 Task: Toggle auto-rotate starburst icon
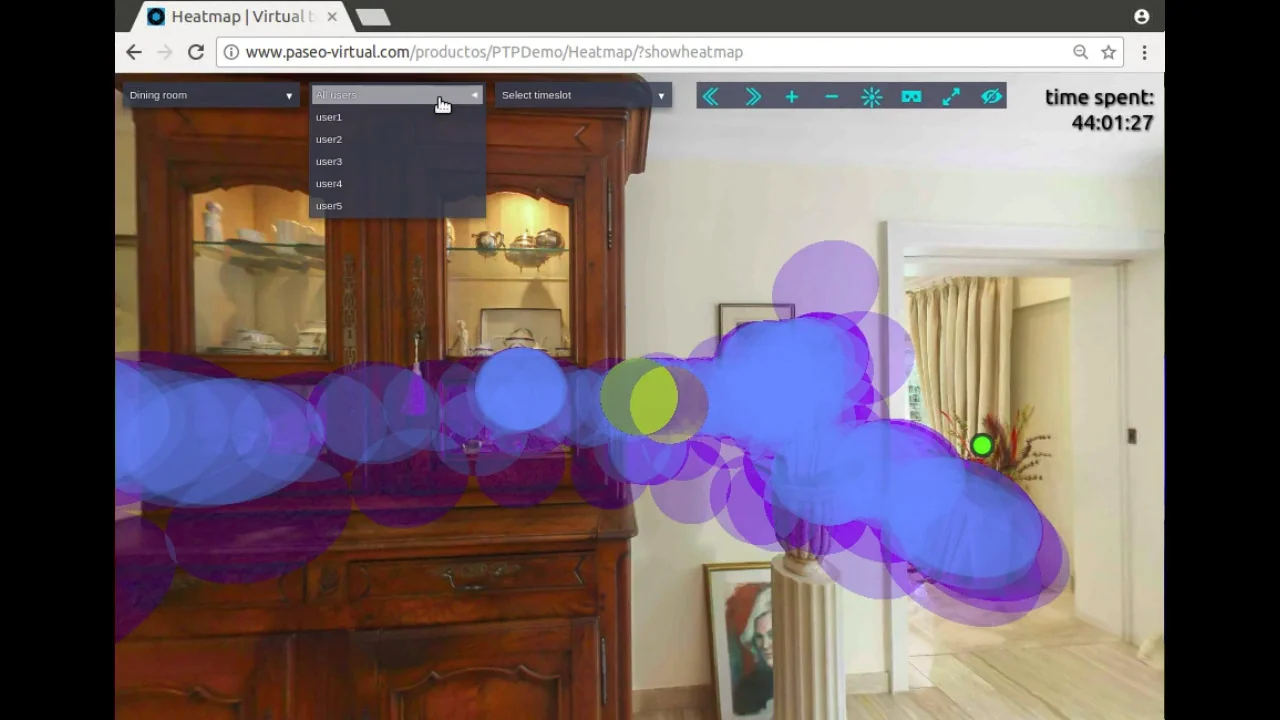click(871, 96)
